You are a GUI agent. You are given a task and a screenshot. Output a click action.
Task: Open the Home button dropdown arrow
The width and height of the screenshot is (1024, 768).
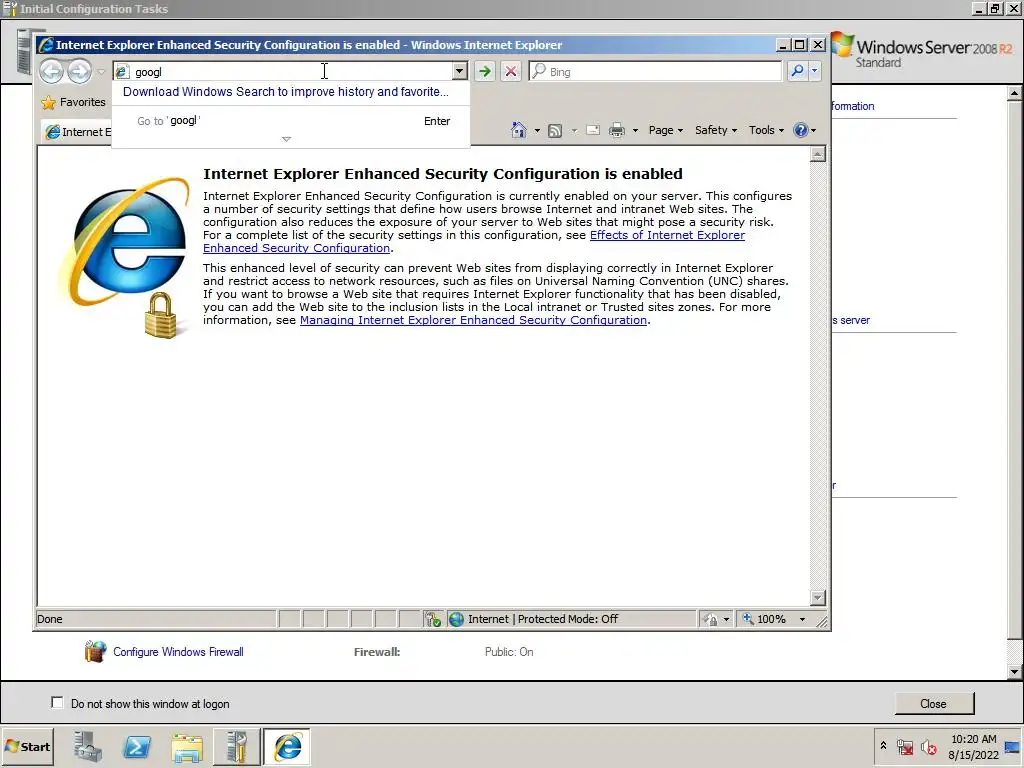tap(537, 130)
